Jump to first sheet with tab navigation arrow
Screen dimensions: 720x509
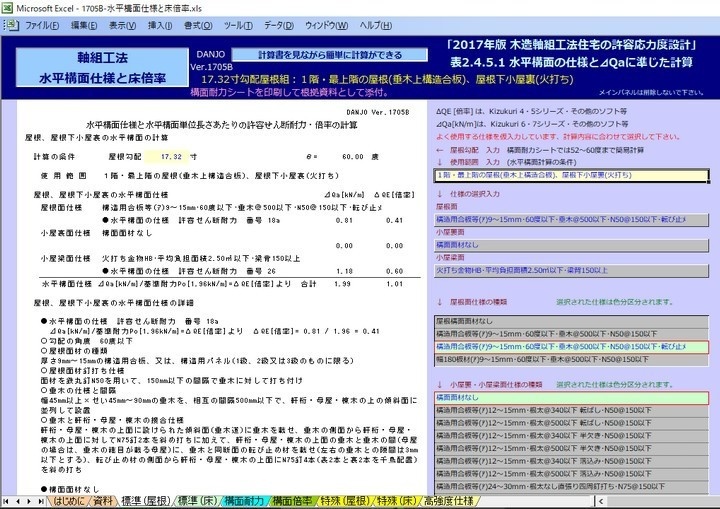pyautogui.click(x=6, y=502)
